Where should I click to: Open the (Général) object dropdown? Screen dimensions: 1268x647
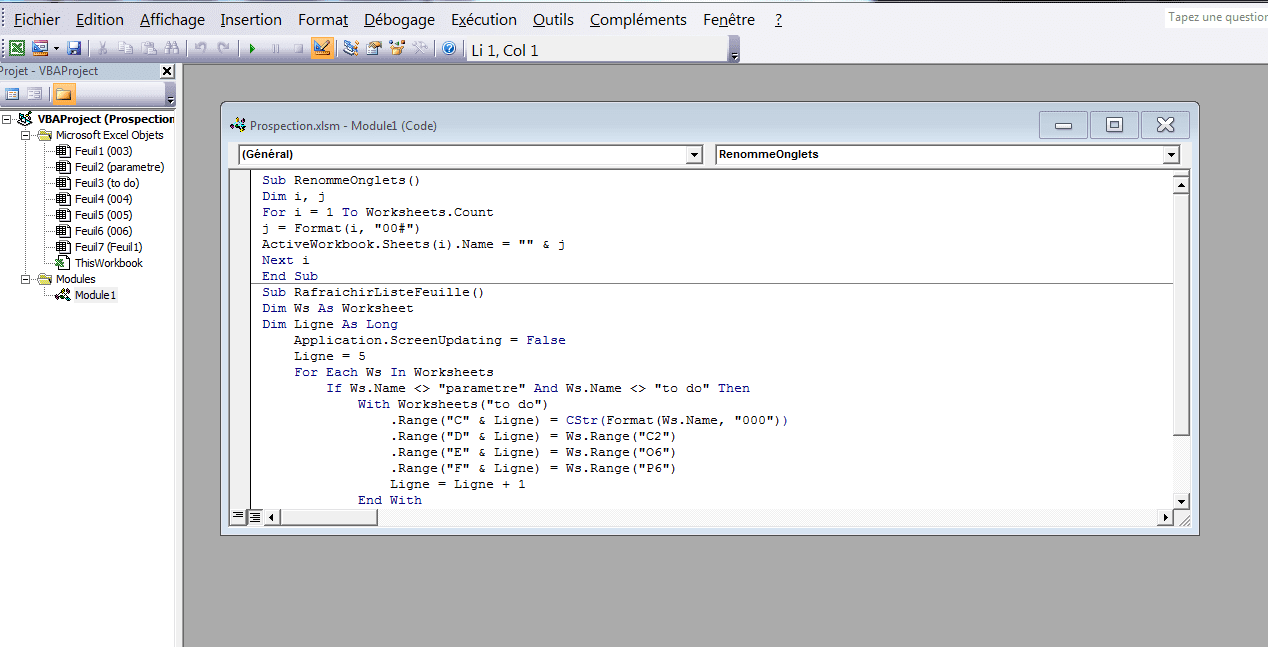coord(694,155)
